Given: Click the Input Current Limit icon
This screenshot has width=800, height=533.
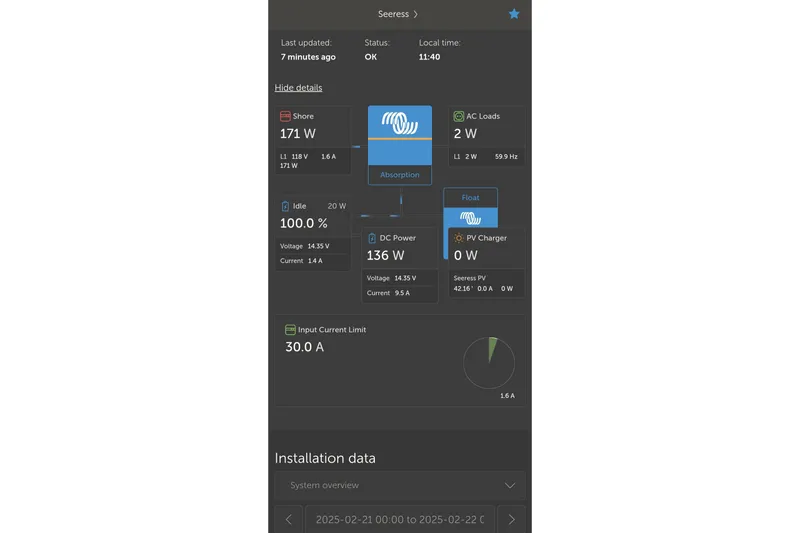Looking at the screenshot, I should coord(290,330).
